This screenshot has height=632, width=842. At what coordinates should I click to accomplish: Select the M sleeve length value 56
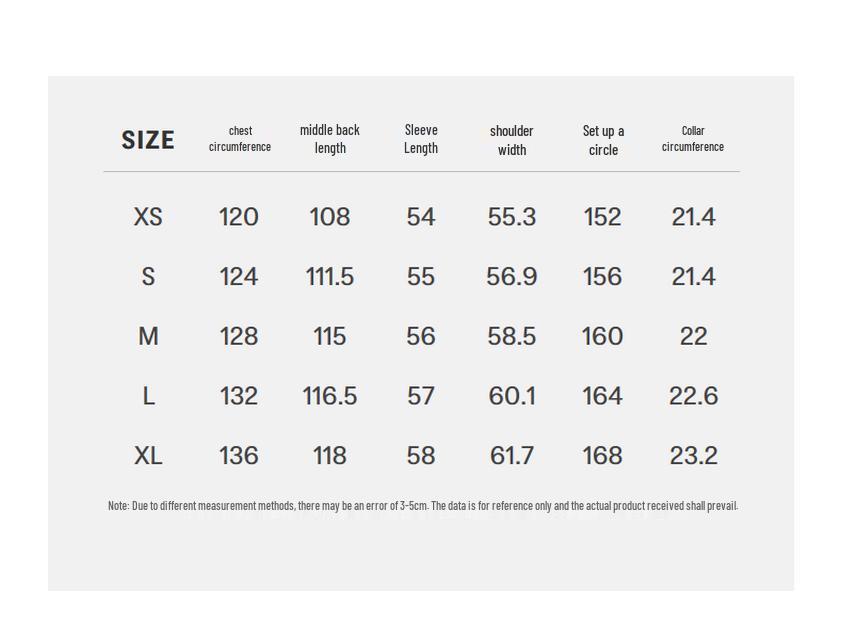(421, 337)
